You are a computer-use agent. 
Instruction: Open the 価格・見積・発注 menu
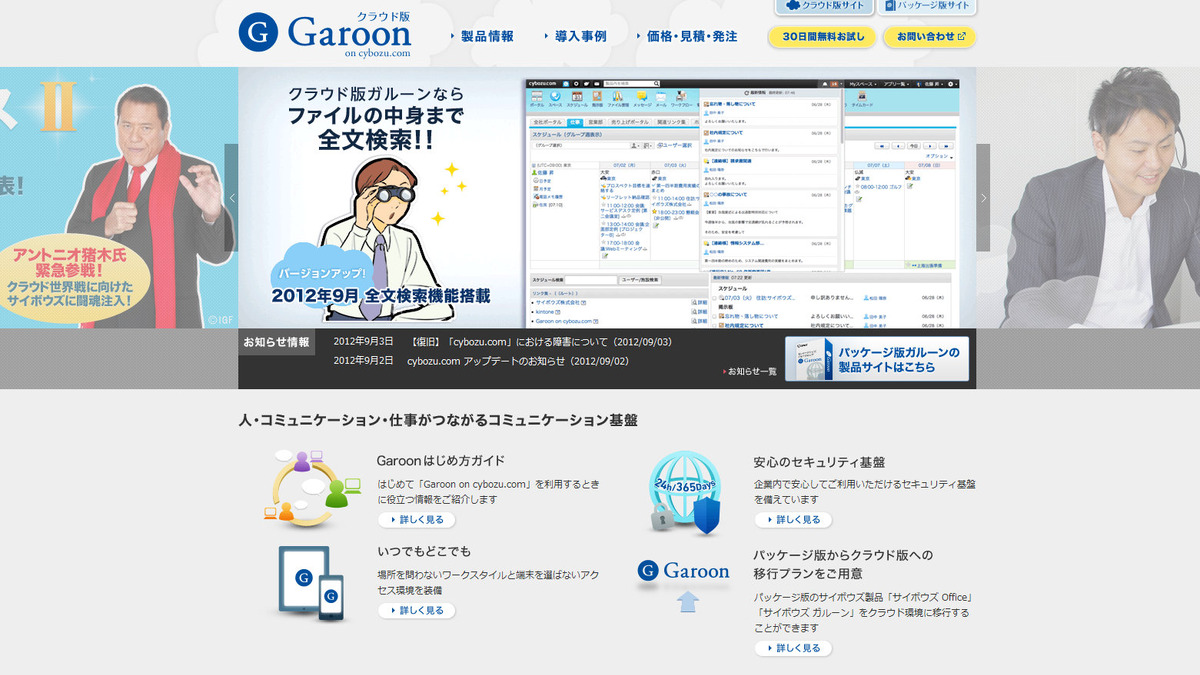687,36
